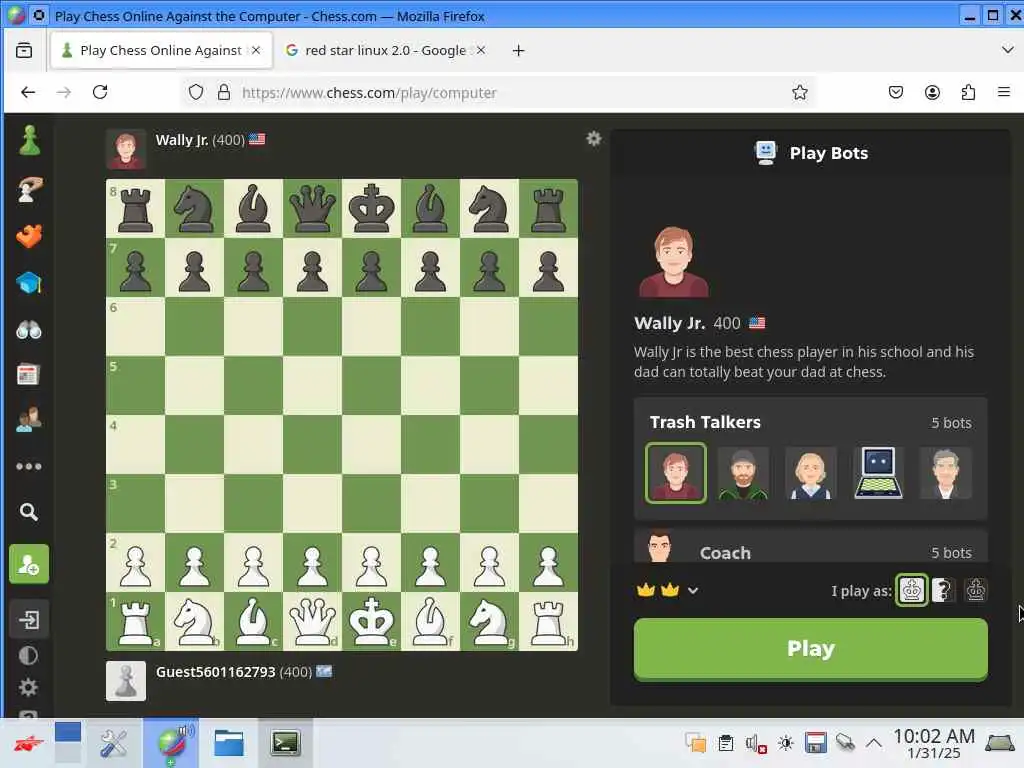The width and height of the screenshot is (1024, 768).
Task: Click the Firefox browser taskbar entry
Action: 171,743
